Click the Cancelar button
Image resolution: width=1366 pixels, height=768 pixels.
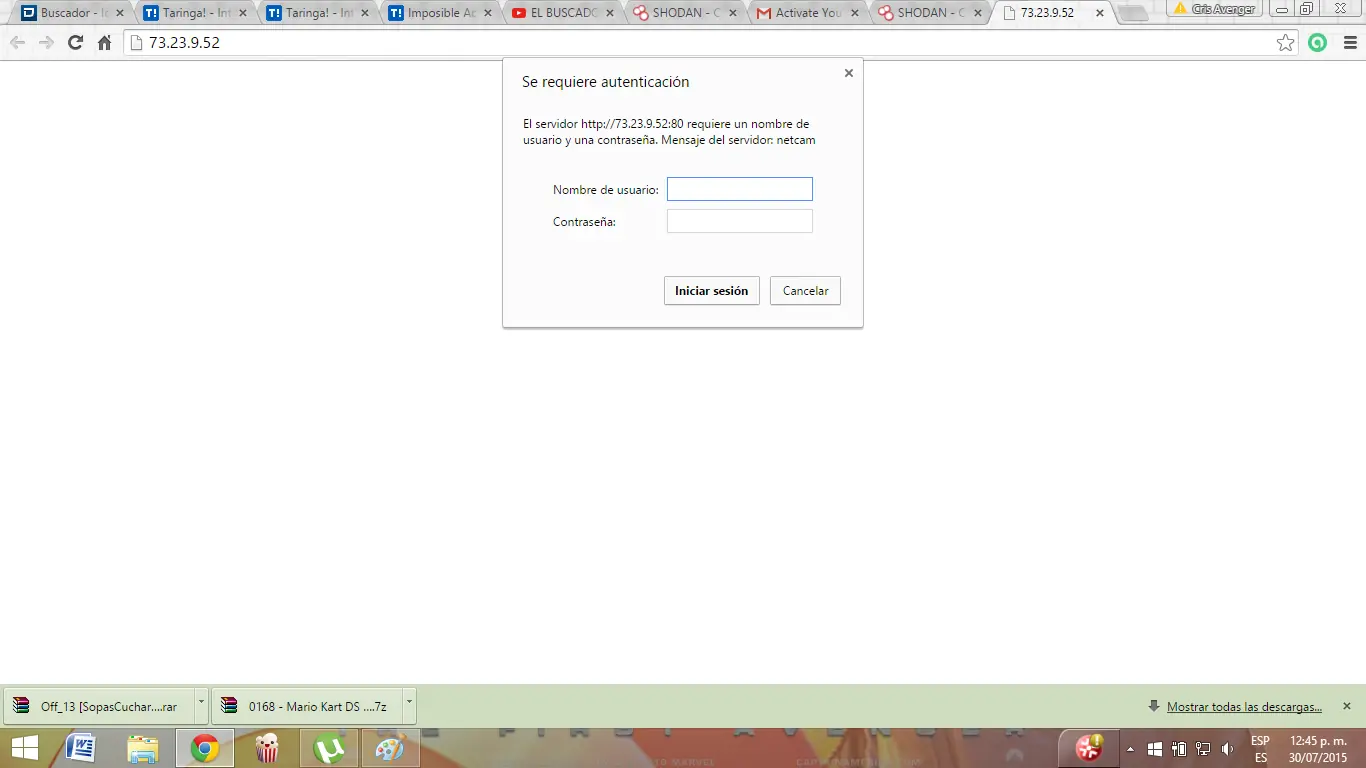pyautogui.click(x=805, y=291)
